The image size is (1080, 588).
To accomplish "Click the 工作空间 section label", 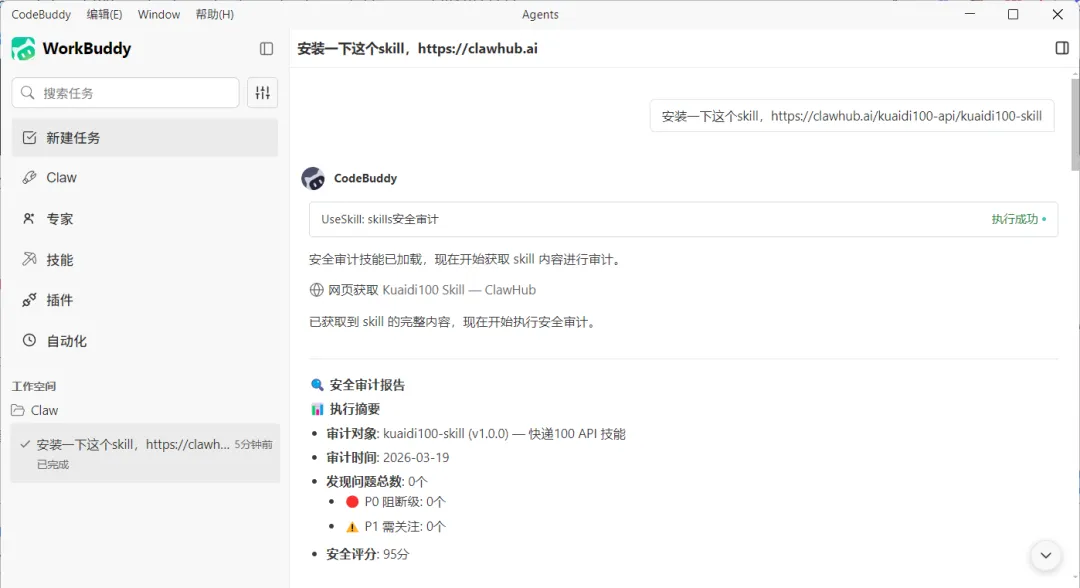I will point(34,386).
